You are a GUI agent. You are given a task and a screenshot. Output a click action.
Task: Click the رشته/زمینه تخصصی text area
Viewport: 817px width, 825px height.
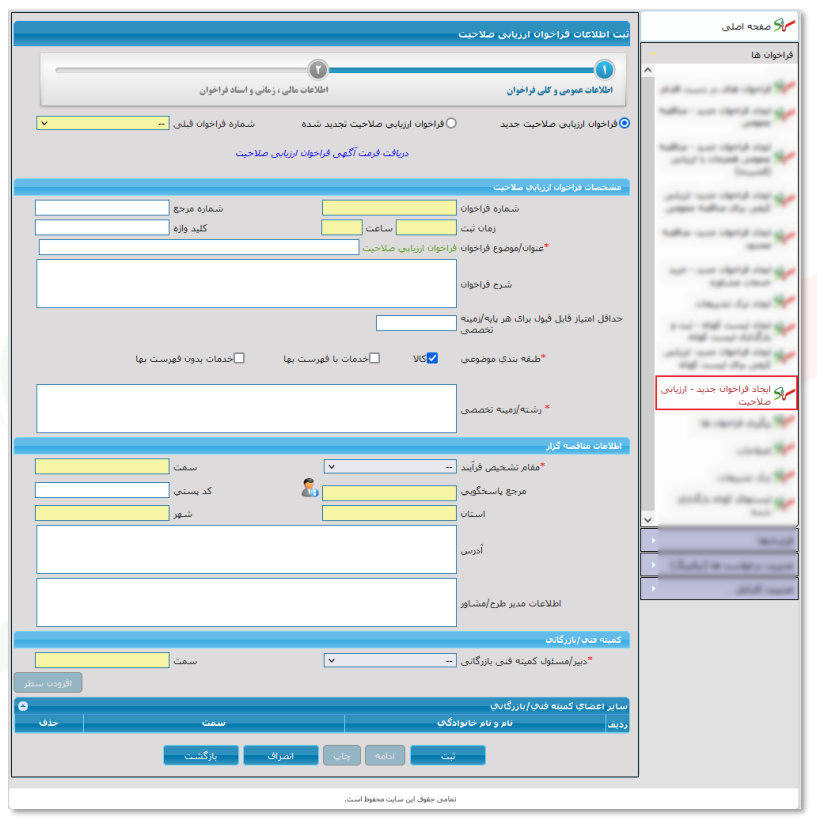click(246, 408)
